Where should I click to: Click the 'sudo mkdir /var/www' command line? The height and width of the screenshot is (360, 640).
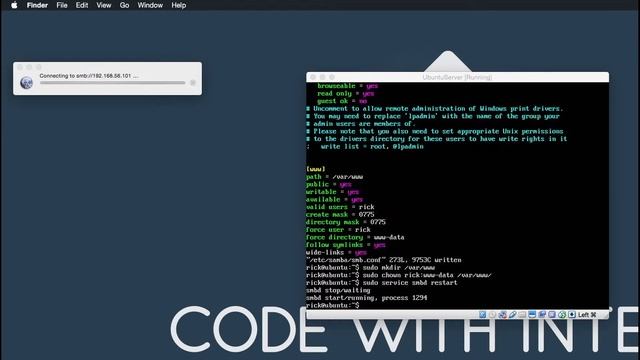click(370, 268)
